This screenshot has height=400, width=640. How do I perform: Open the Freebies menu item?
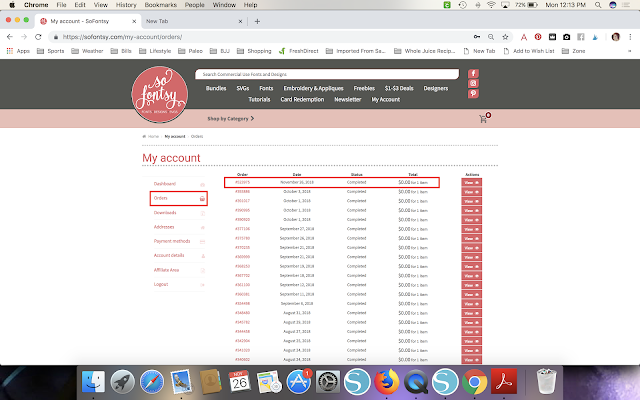364,88
